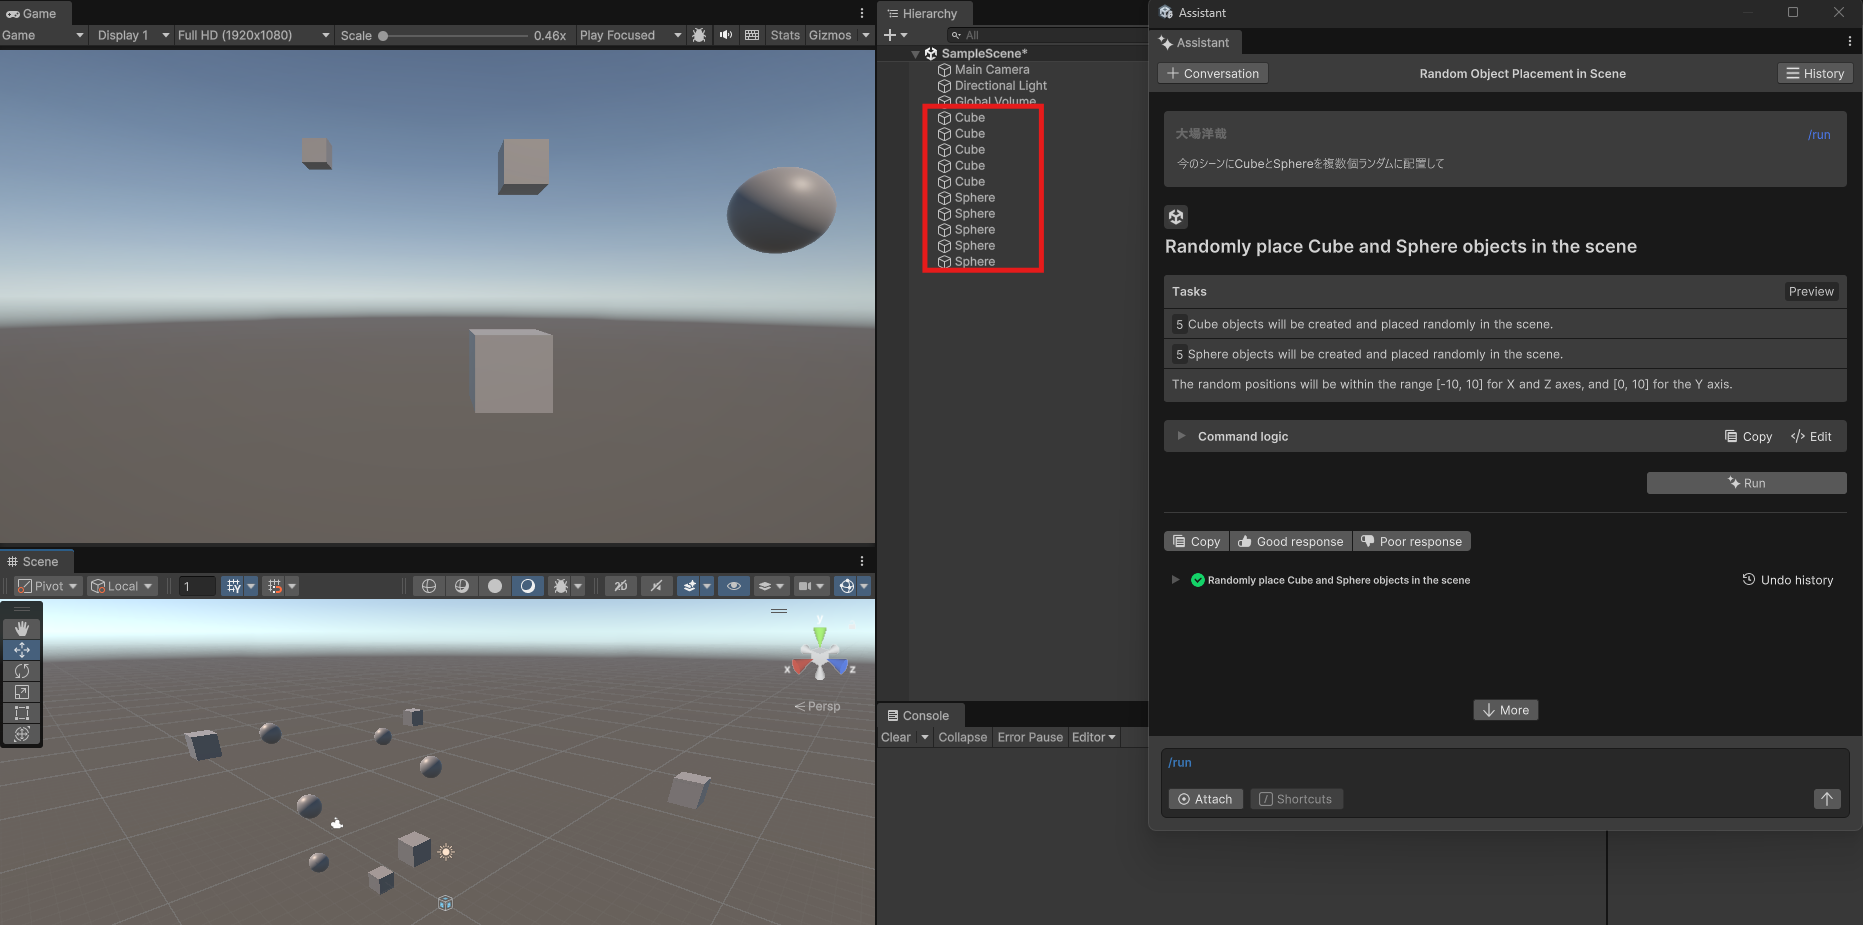Select the Scale tool
1863x925 pixels.
[22, 692]
